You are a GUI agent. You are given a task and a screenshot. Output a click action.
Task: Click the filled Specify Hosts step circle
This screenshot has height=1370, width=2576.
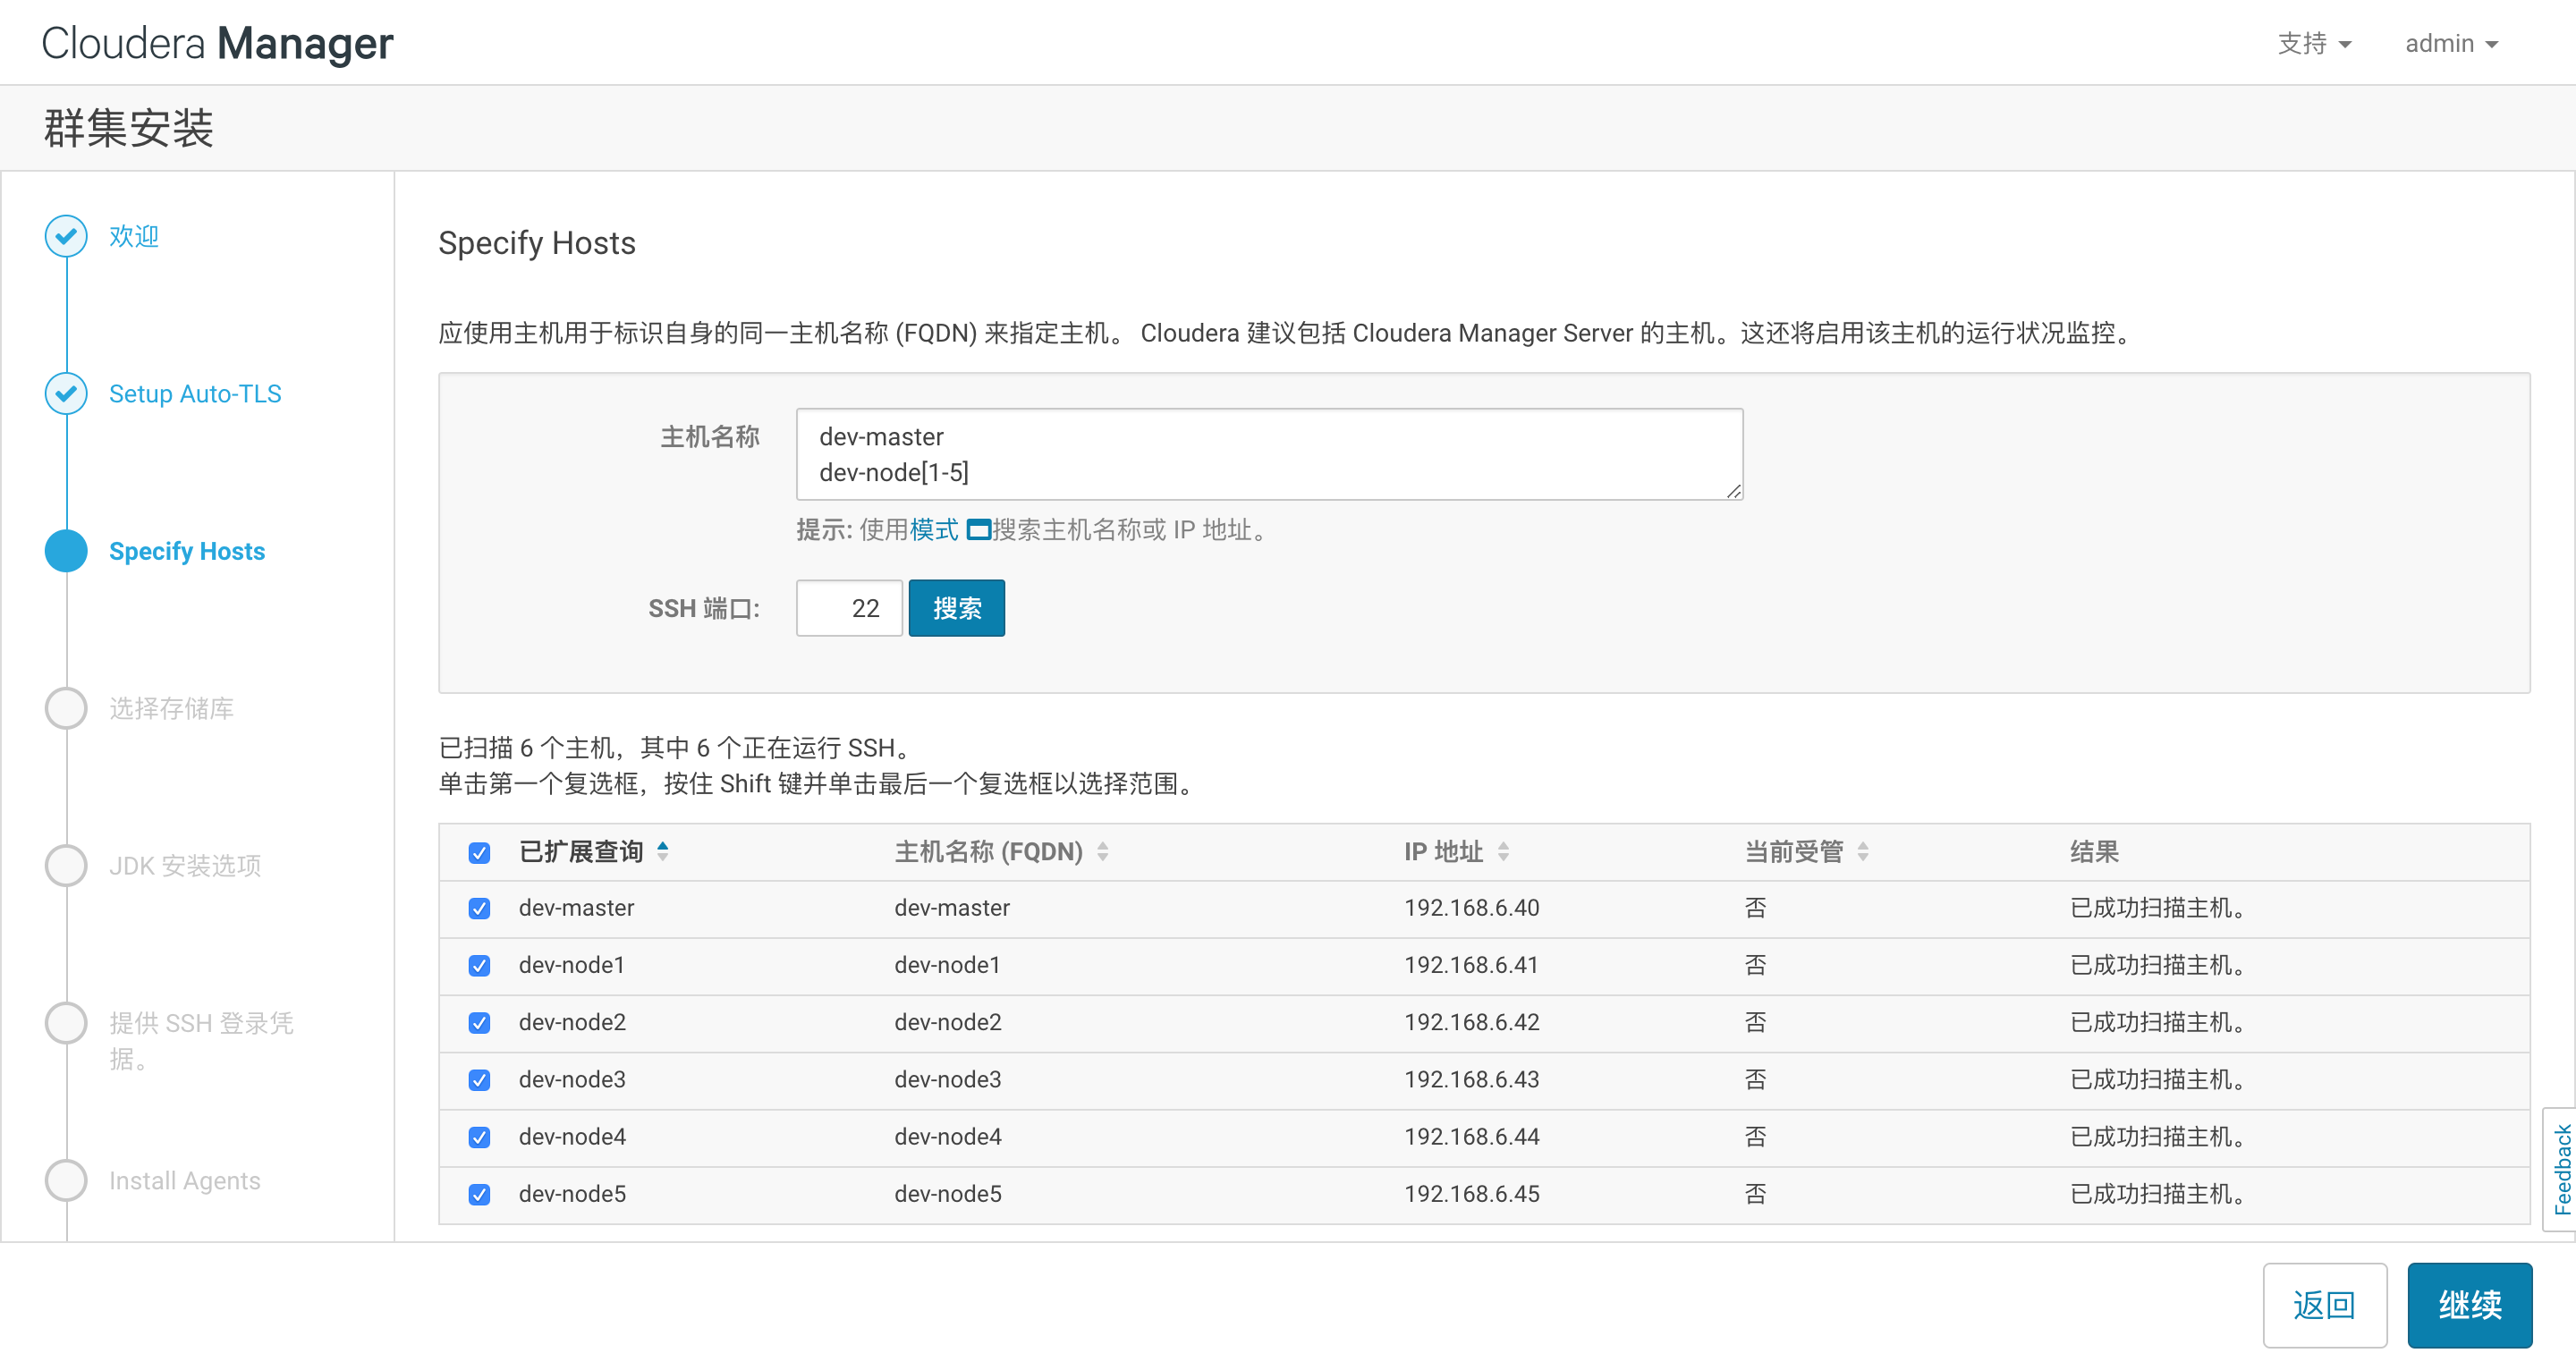pyautogui.click(x=66, y=551)
